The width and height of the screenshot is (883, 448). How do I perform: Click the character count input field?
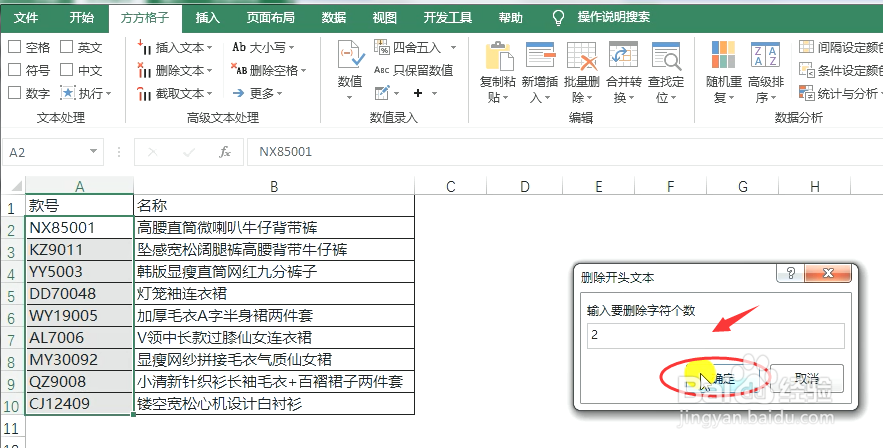tap(715, 336)
